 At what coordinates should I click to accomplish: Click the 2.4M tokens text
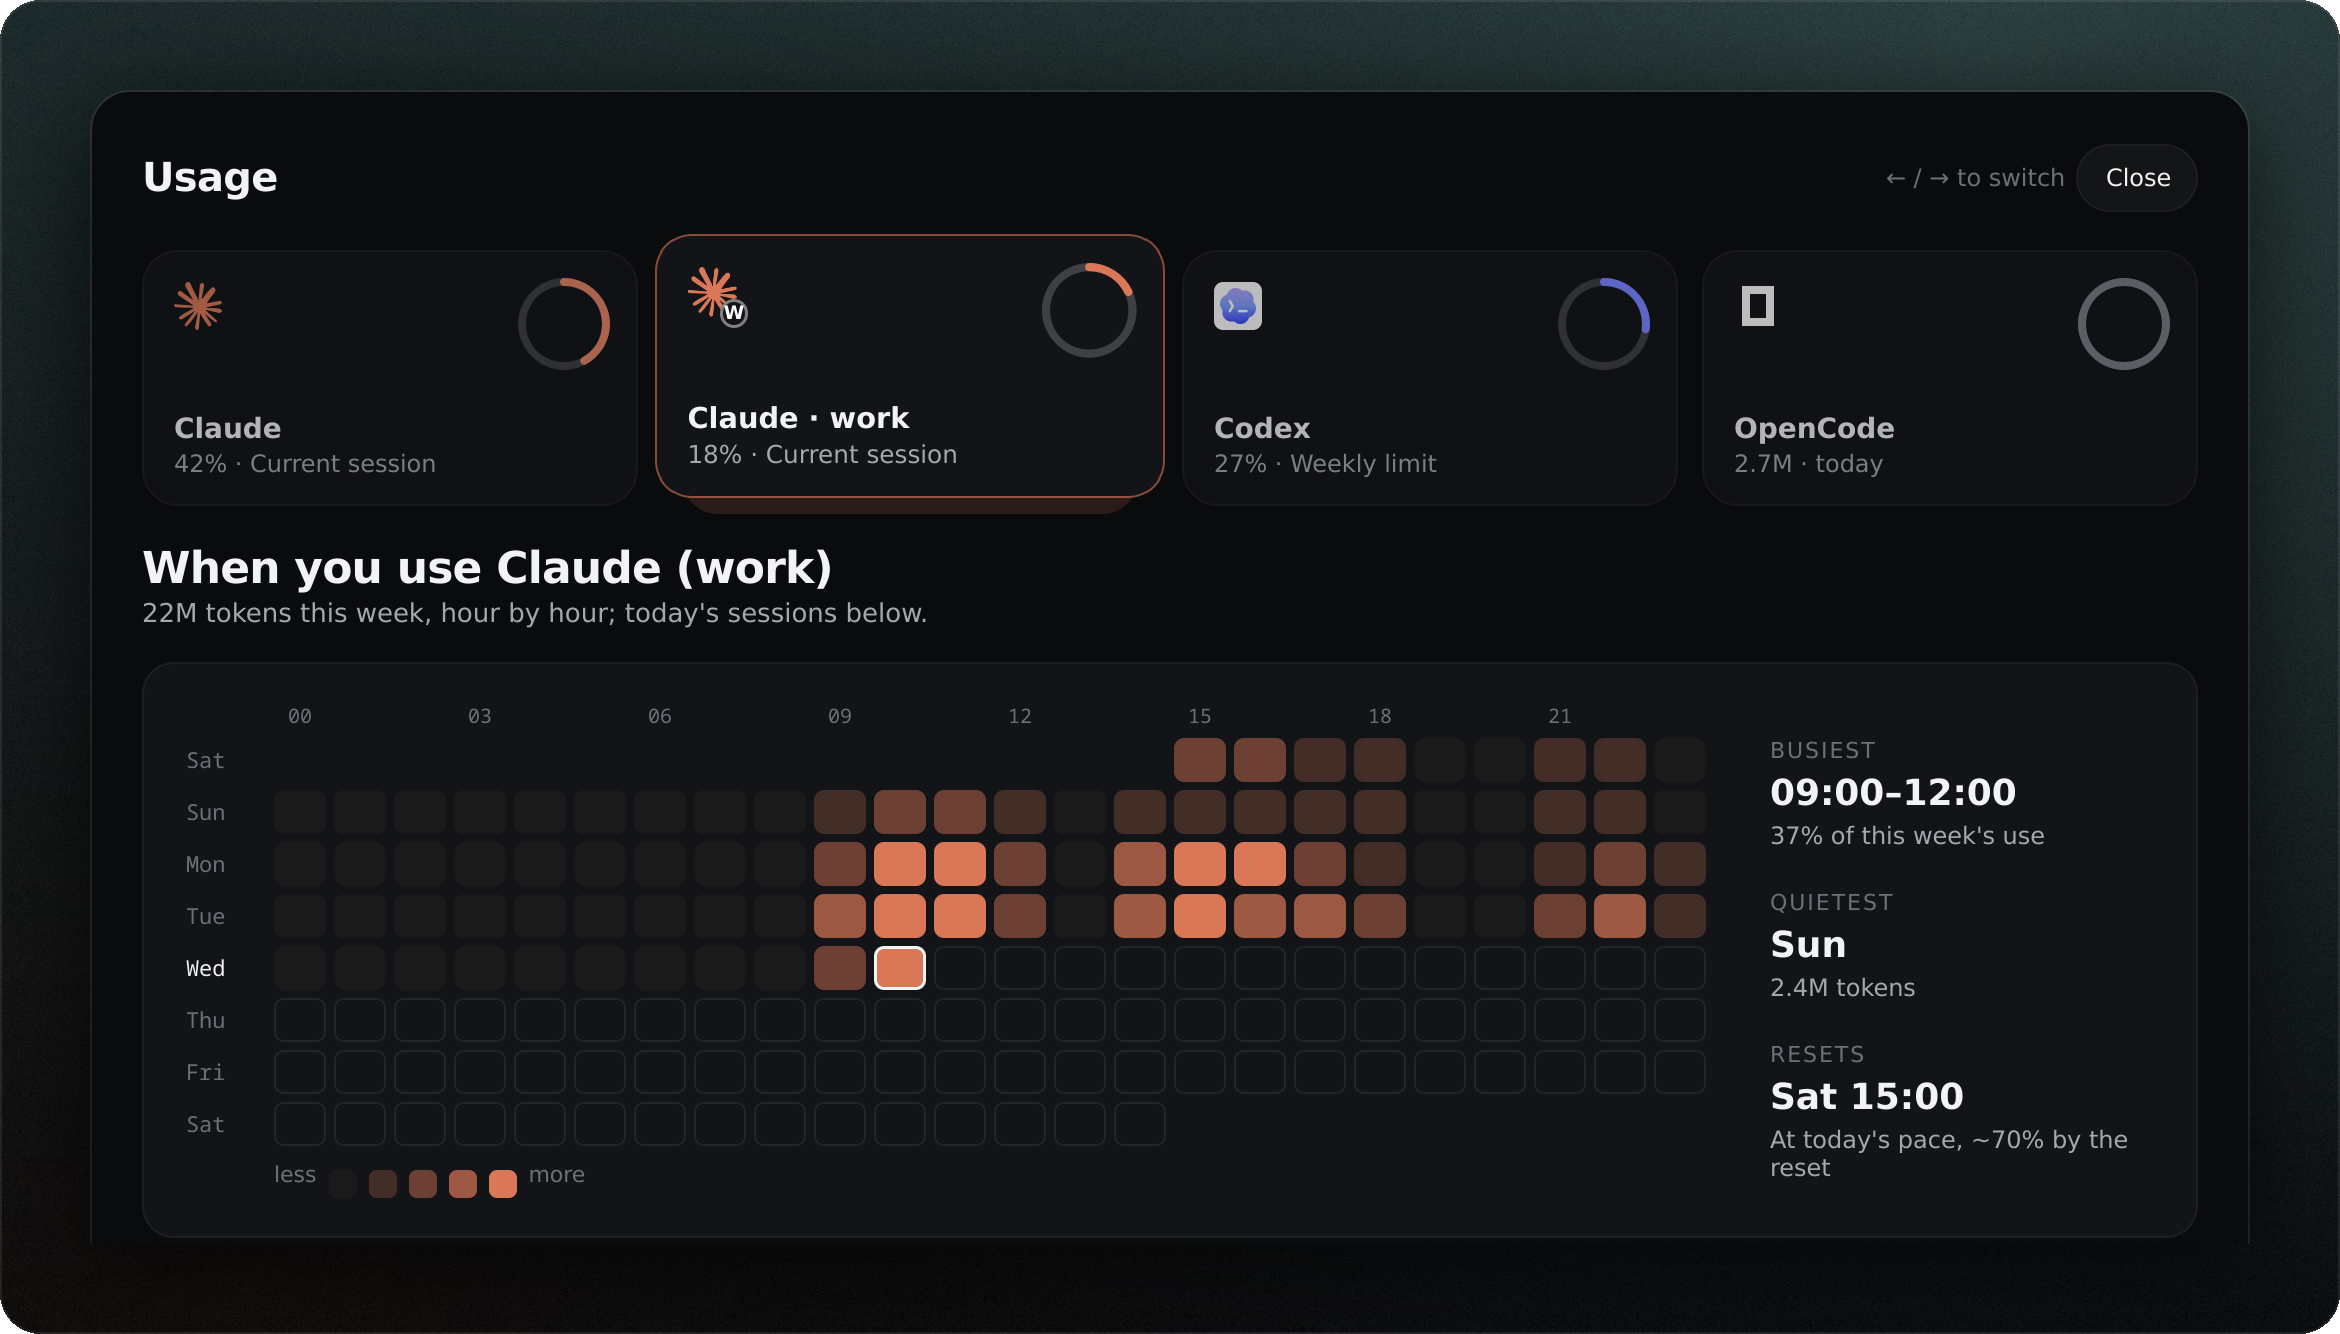pos(1842,988)
